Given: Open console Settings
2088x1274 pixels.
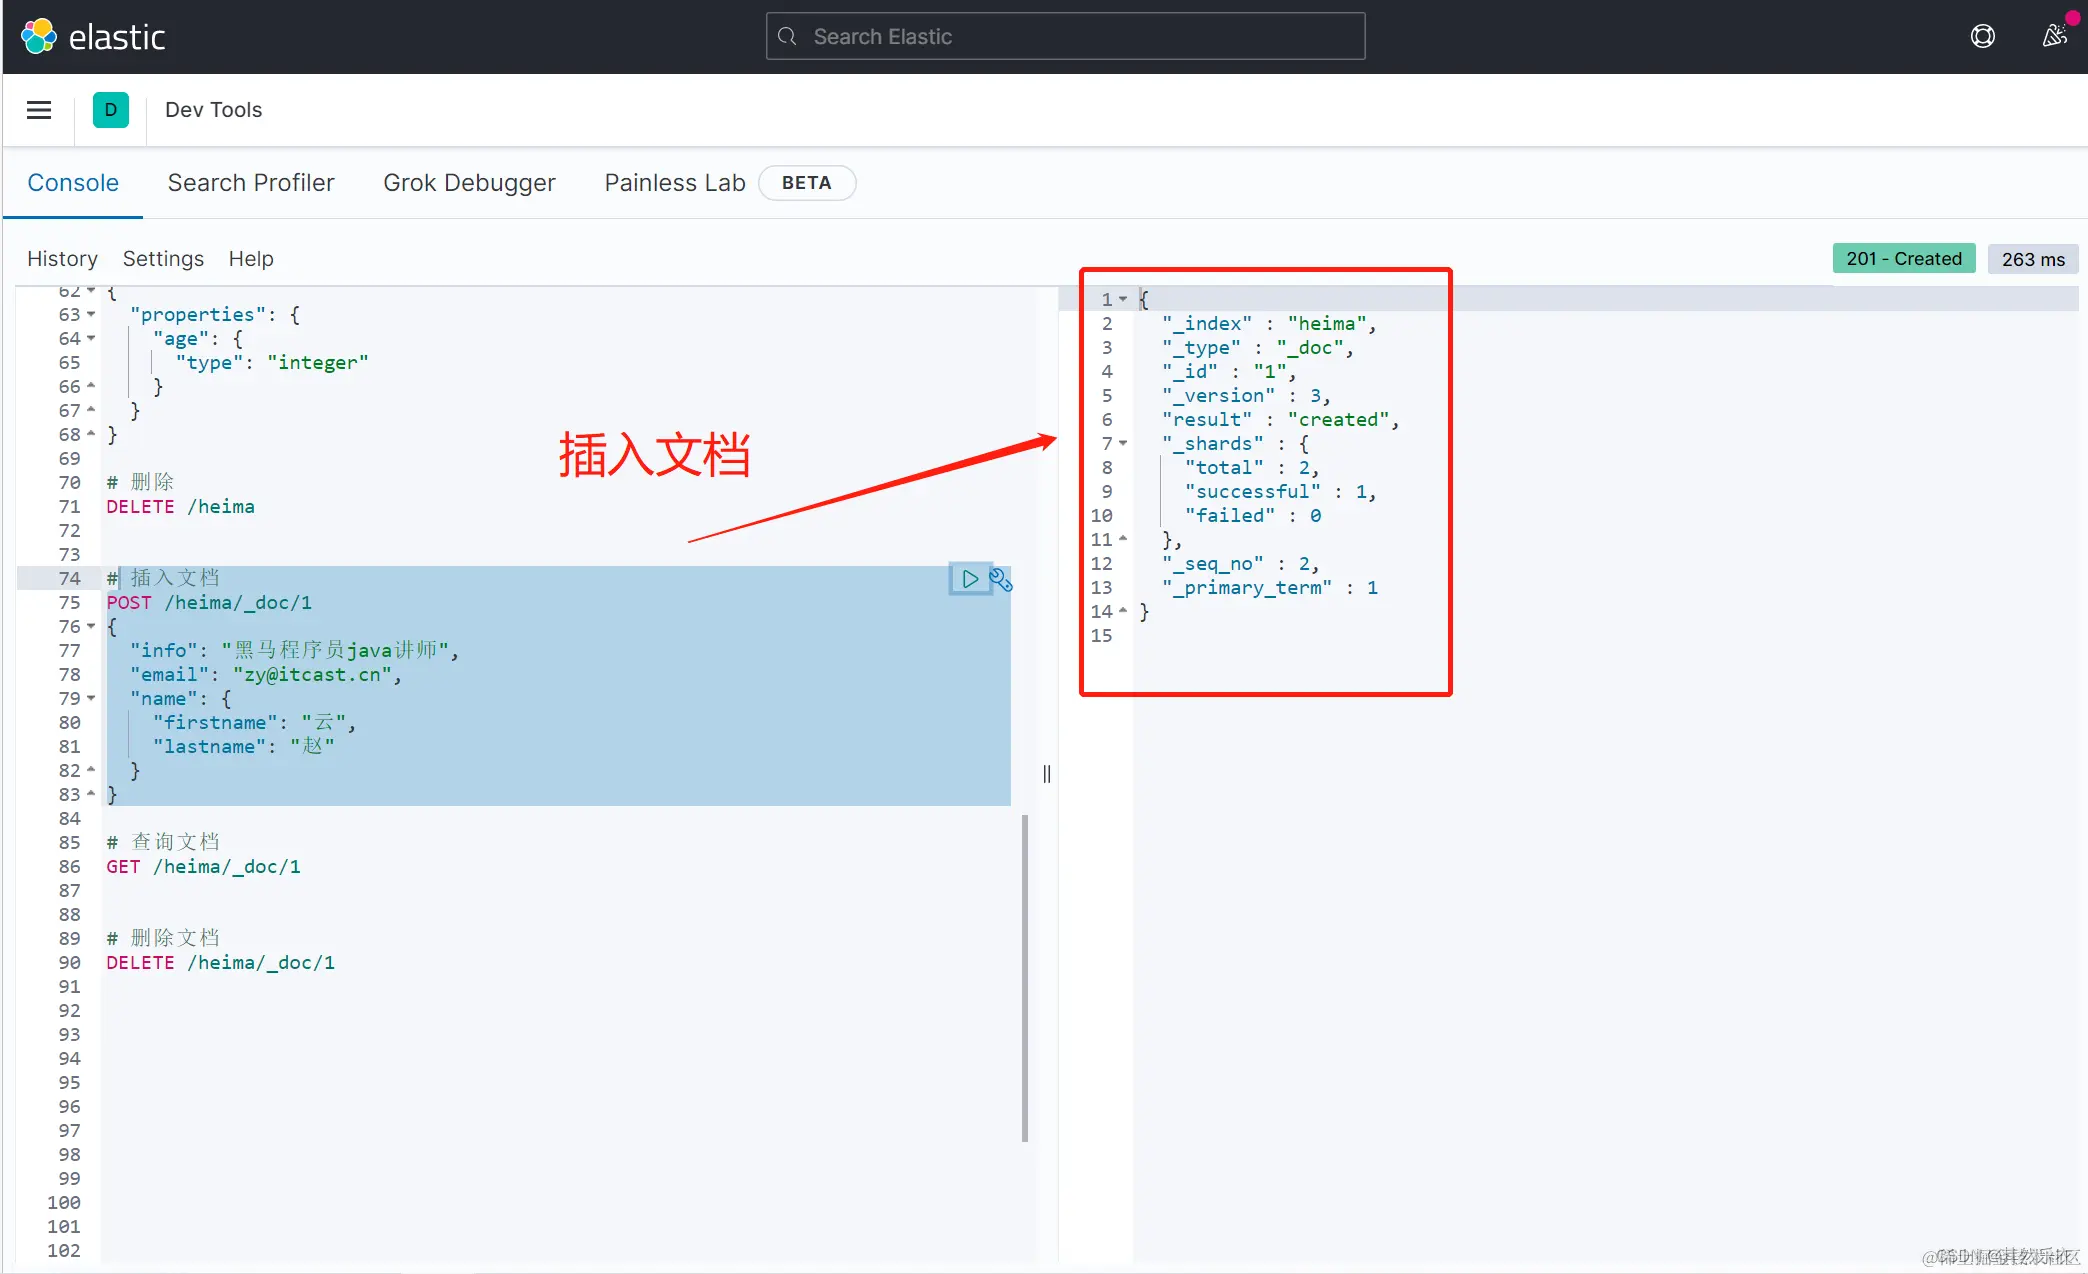Looking at the screenshot, I should (x=163, y=259).
